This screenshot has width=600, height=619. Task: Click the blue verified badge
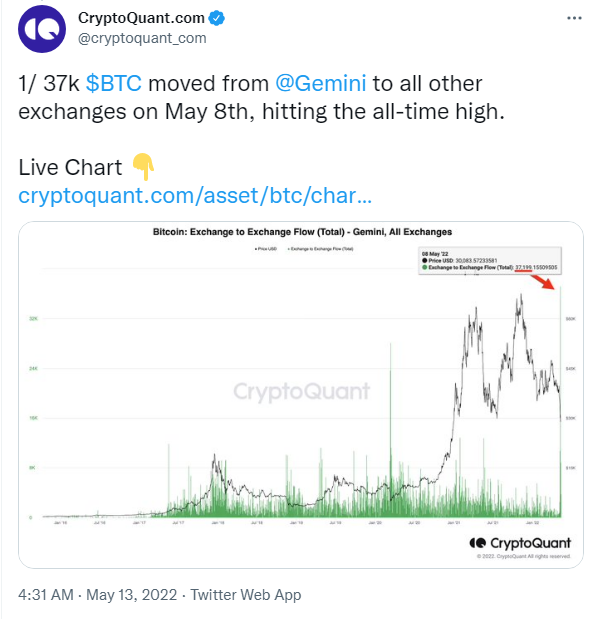[216, 18]
